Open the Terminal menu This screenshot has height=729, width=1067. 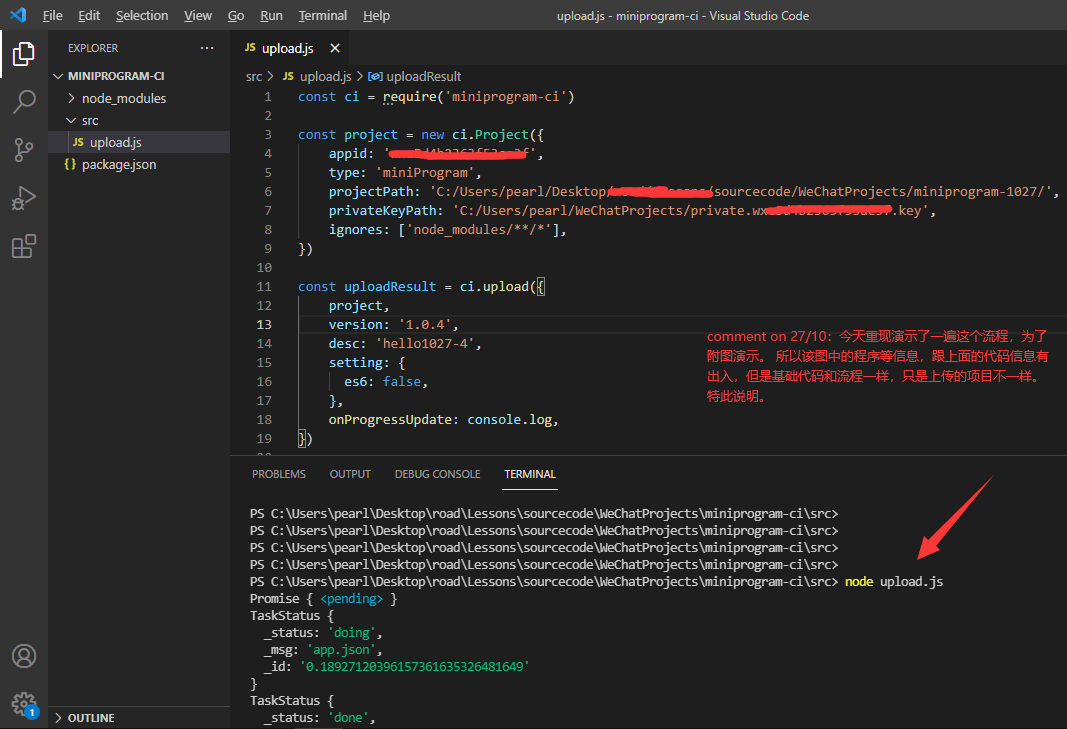click(x=322, y=15)
